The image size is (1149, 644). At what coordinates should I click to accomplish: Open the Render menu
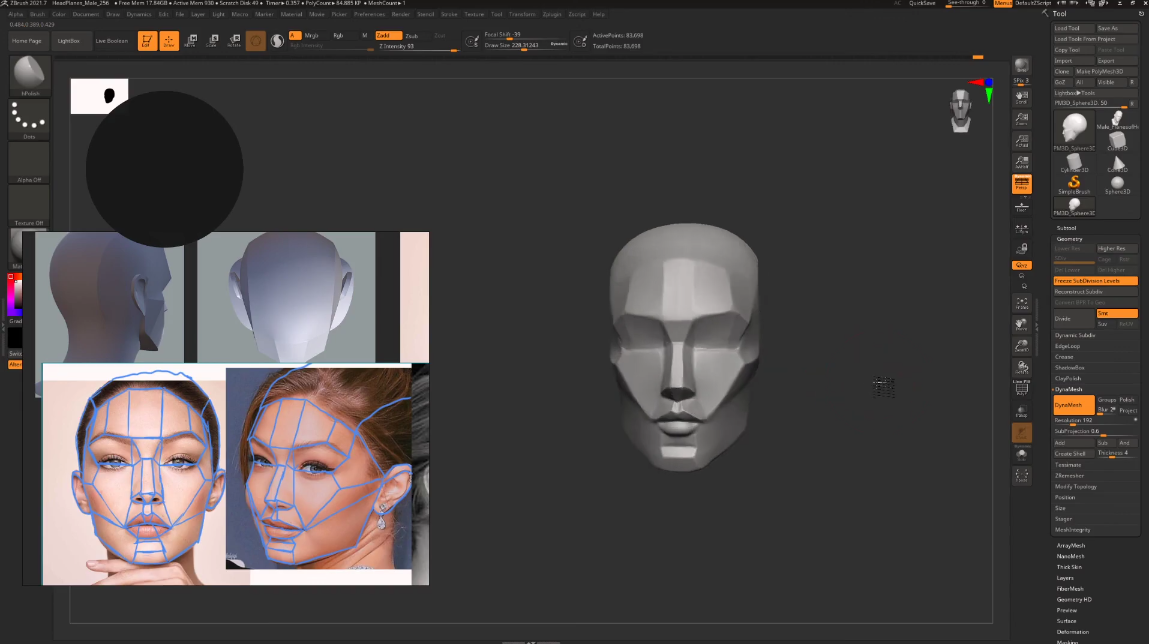(x=401, y=14)
